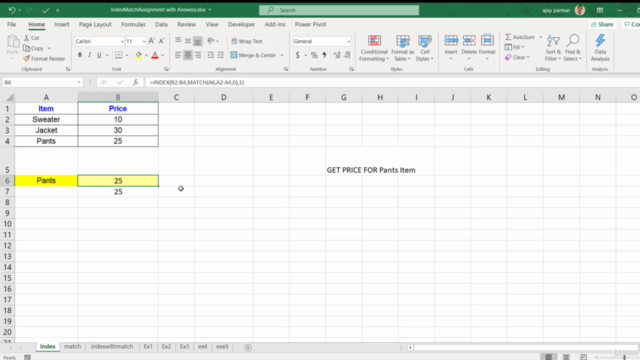Apply Percent Style format
This screenshot has width=640, height=360.
[314, 55]
